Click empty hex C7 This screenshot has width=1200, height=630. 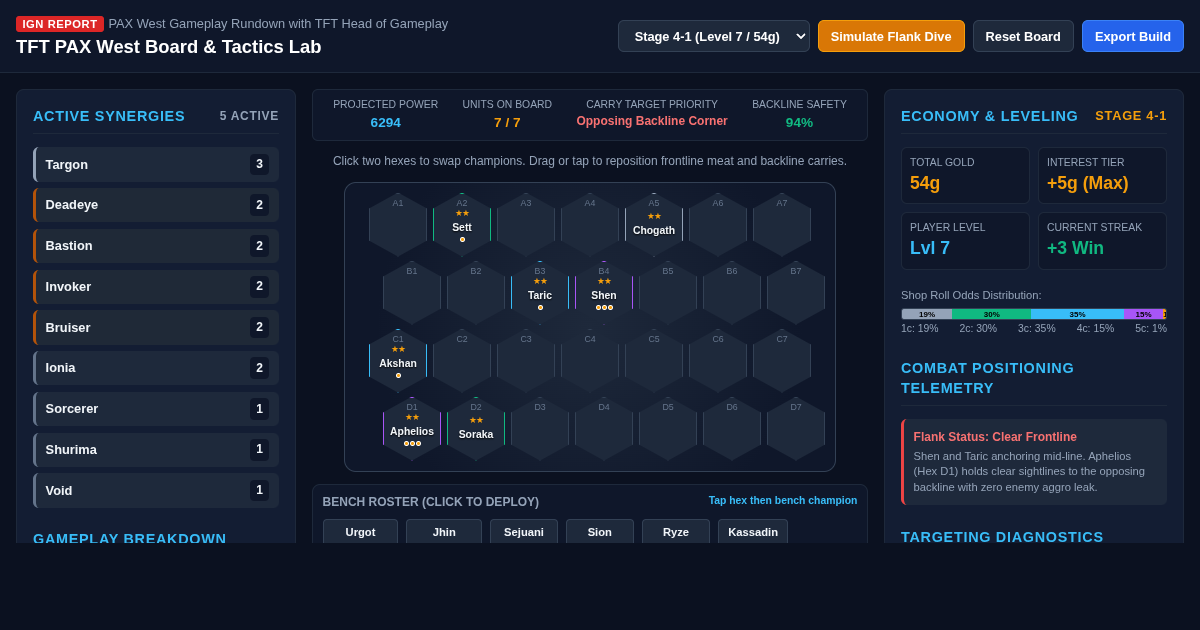[782, 361]
